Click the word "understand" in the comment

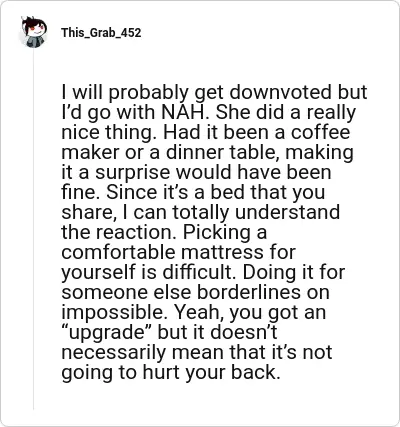(x=288, y=212)
